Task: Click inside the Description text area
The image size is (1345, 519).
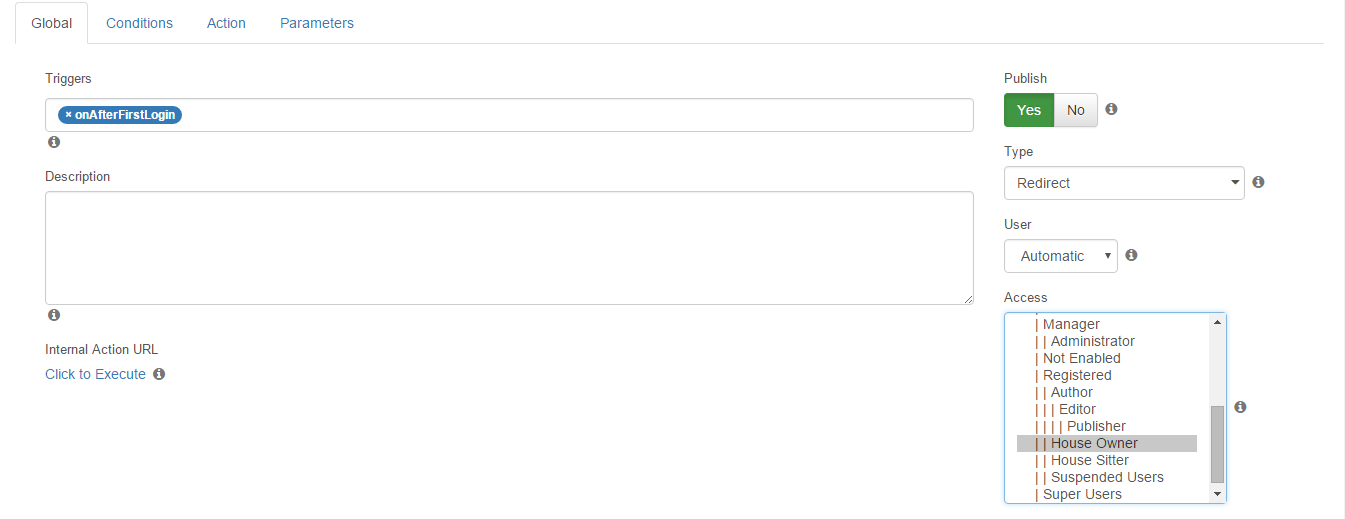Action: (x=509, y=248)
